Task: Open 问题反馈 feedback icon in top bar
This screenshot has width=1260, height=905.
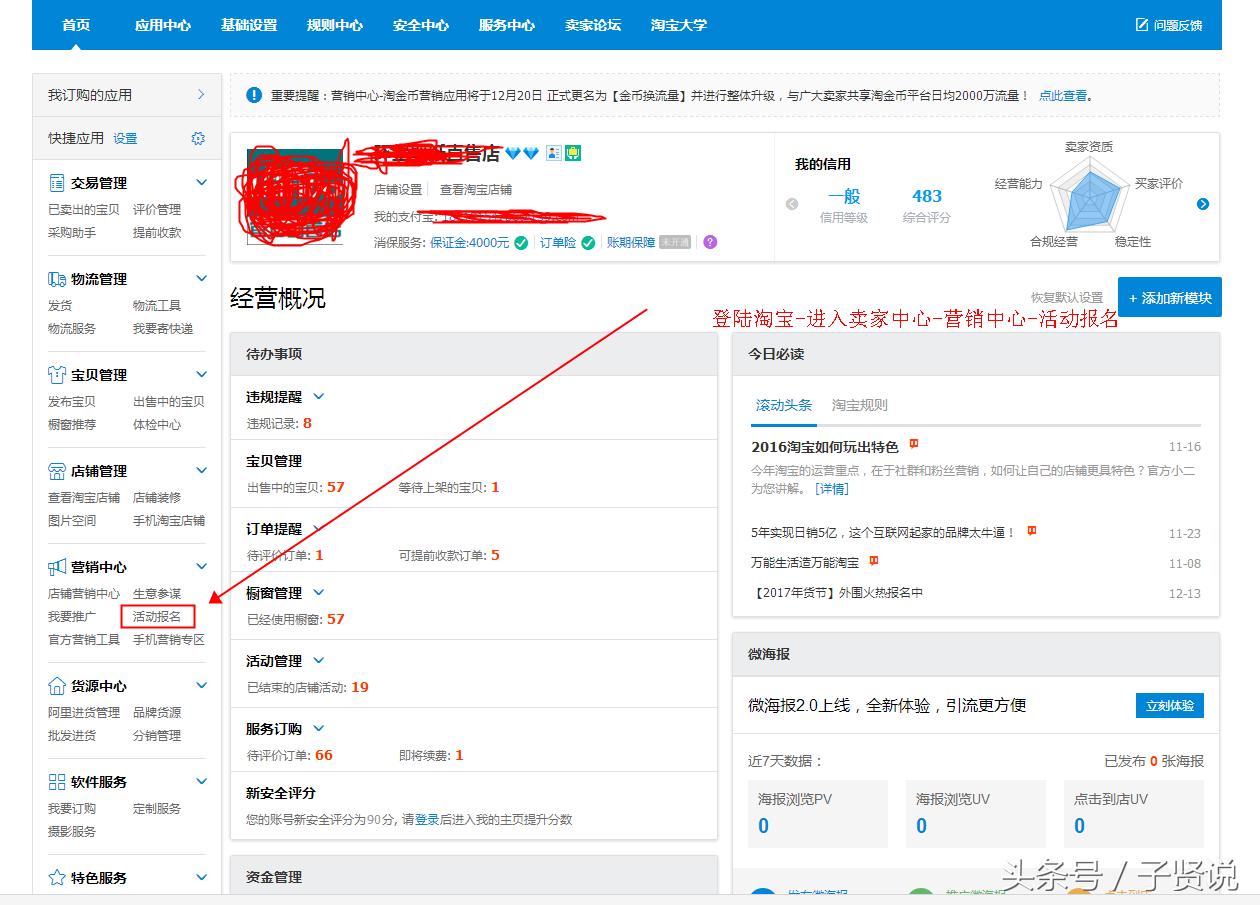Action: point(1142,25)
